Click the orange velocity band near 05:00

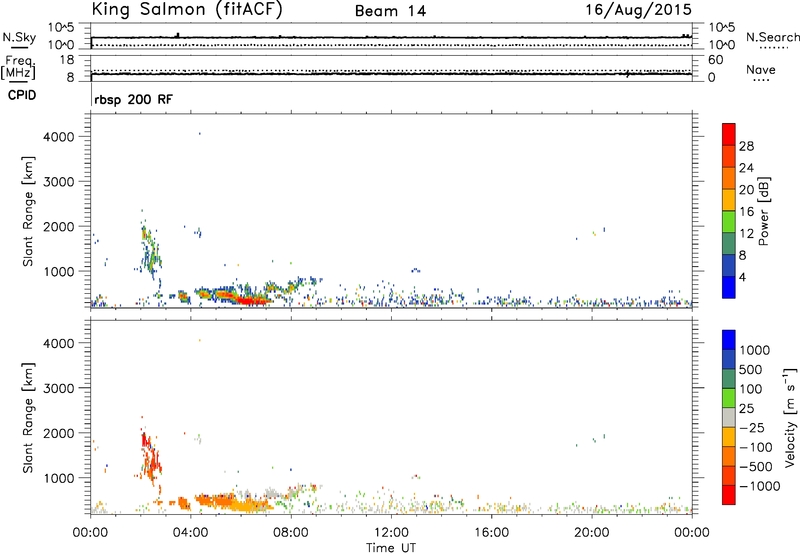[x=217, y=500]
